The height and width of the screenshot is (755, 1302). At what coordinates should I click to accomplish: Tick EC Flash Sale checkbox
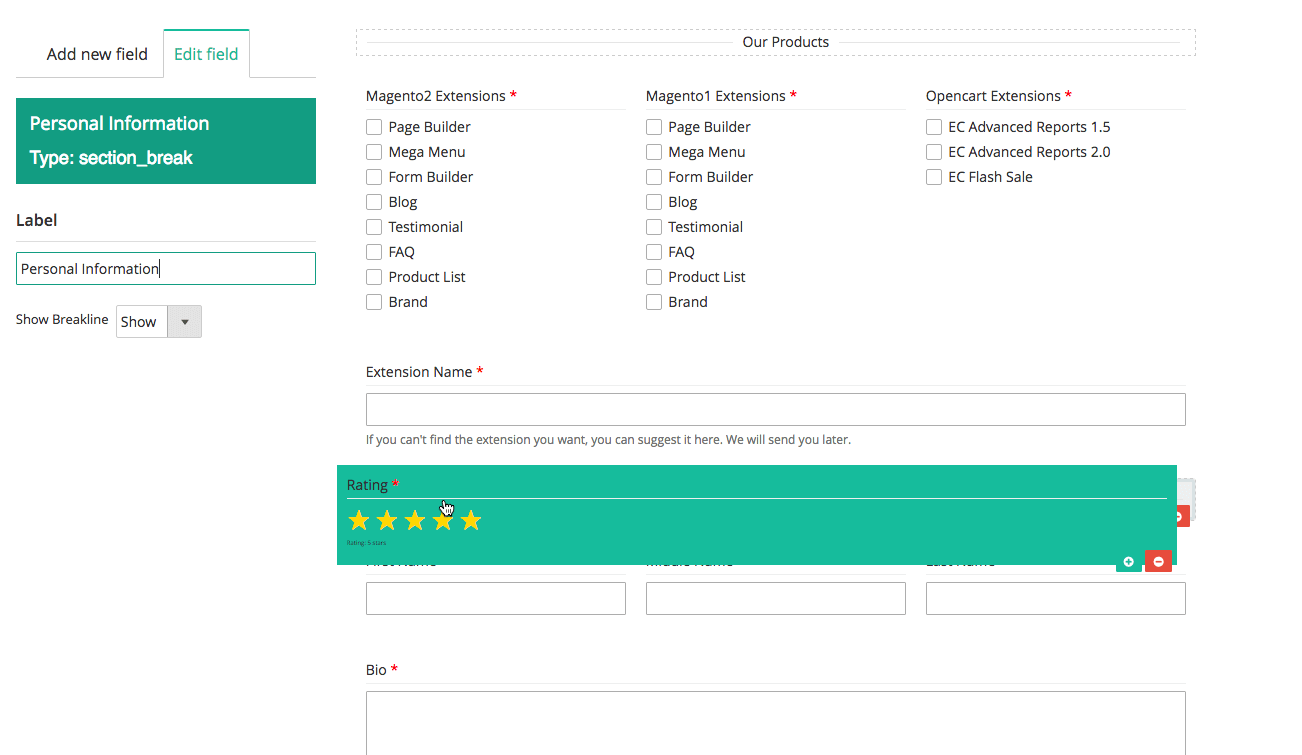934,177
